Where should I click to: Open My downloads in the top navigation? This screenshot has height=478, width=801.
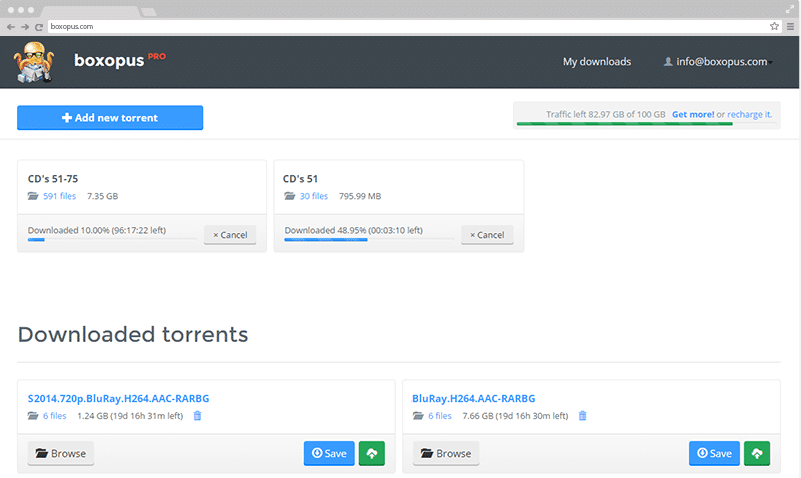pyautogui.click(x=597, y=62)
